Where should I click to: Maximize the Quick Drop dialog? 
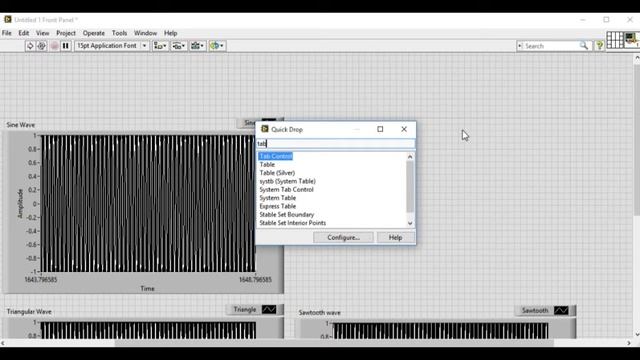pos(380,129)
